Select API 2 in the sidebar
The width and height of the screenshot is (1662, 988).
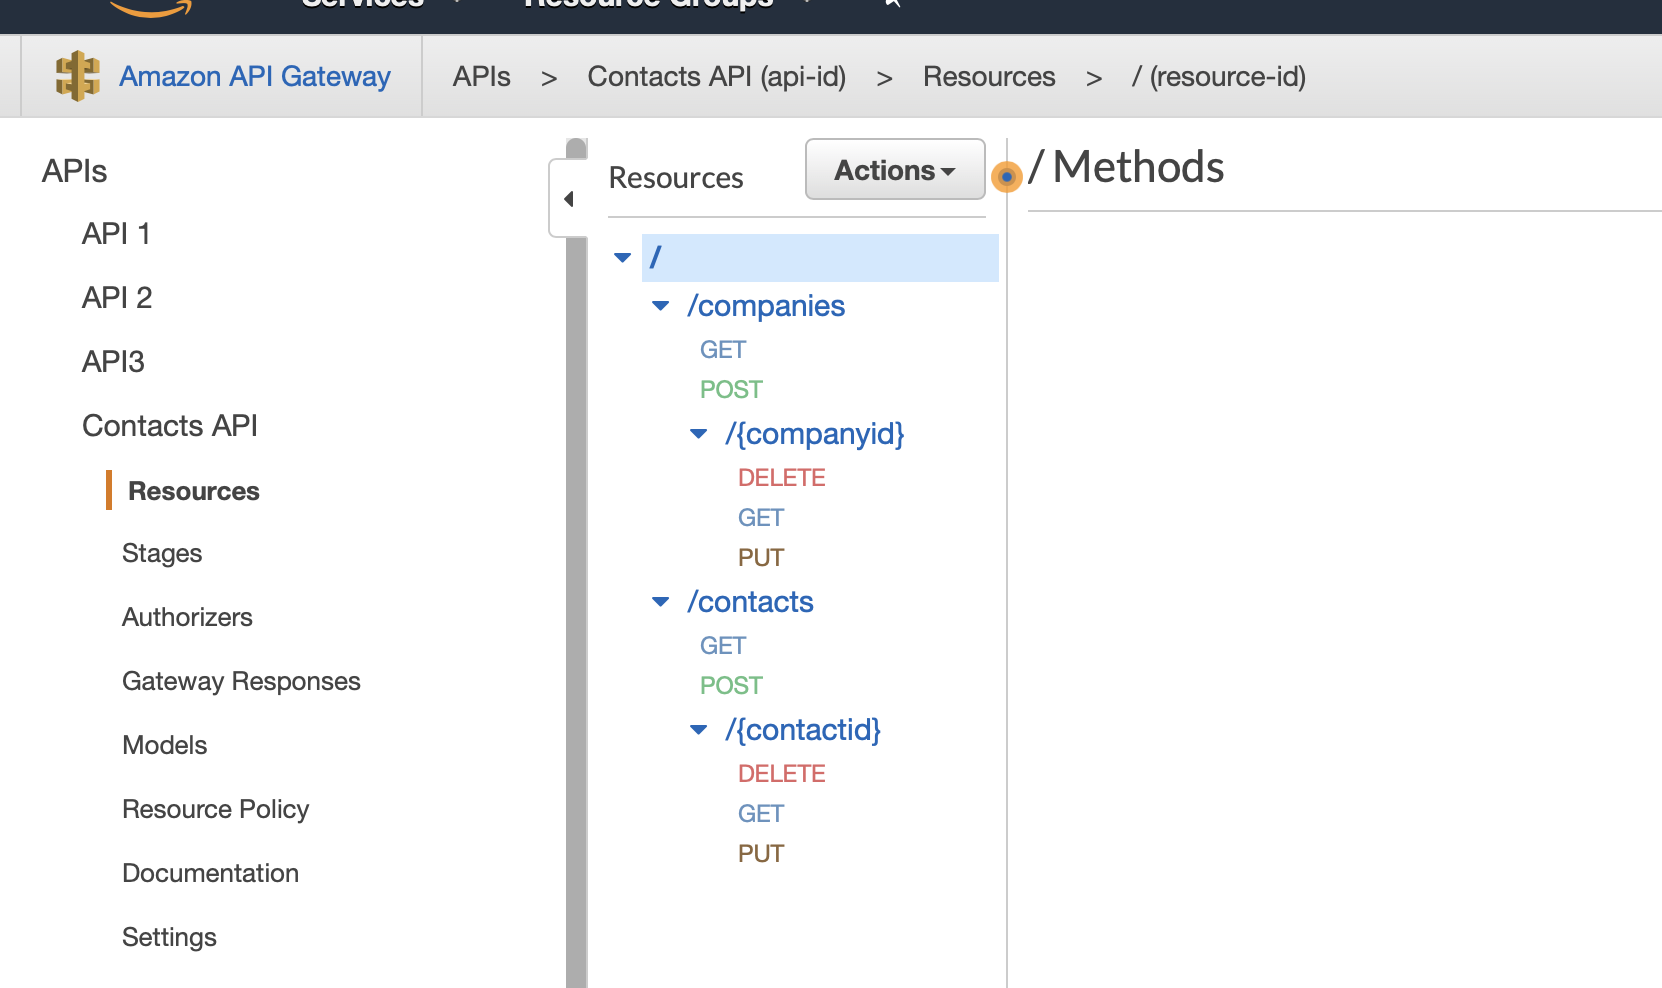click(117, 297)
